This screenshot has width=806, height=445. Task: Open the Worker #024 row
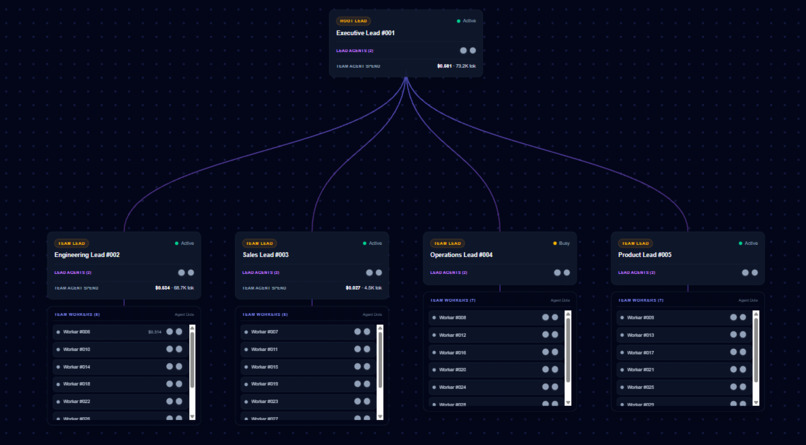pyautogui.click(x=496, y=387)
